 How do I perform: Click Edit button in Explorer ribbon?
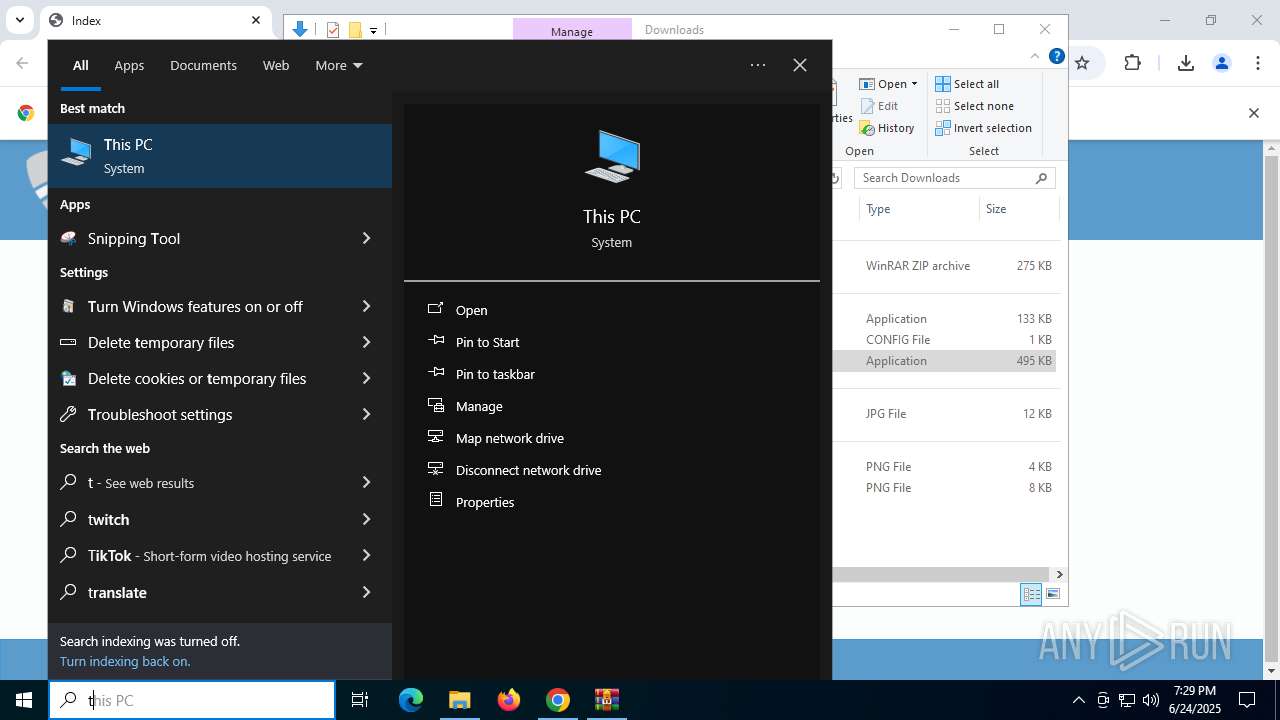tap(879, 106)
